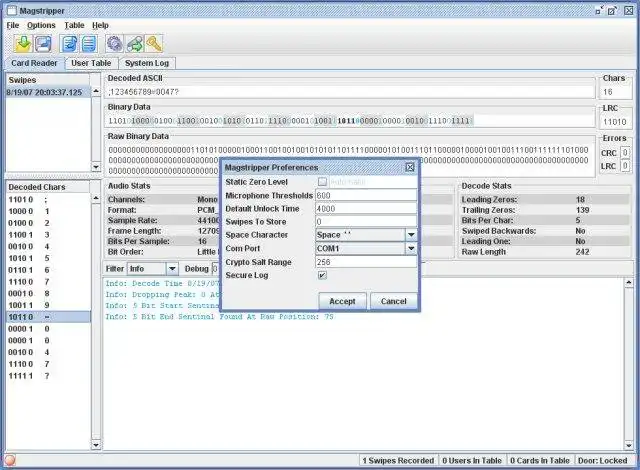This screenshot has height=470, width=640.
Task: Click the yellow folder with green arrow toolbar icon
Action: coord(23,43)
